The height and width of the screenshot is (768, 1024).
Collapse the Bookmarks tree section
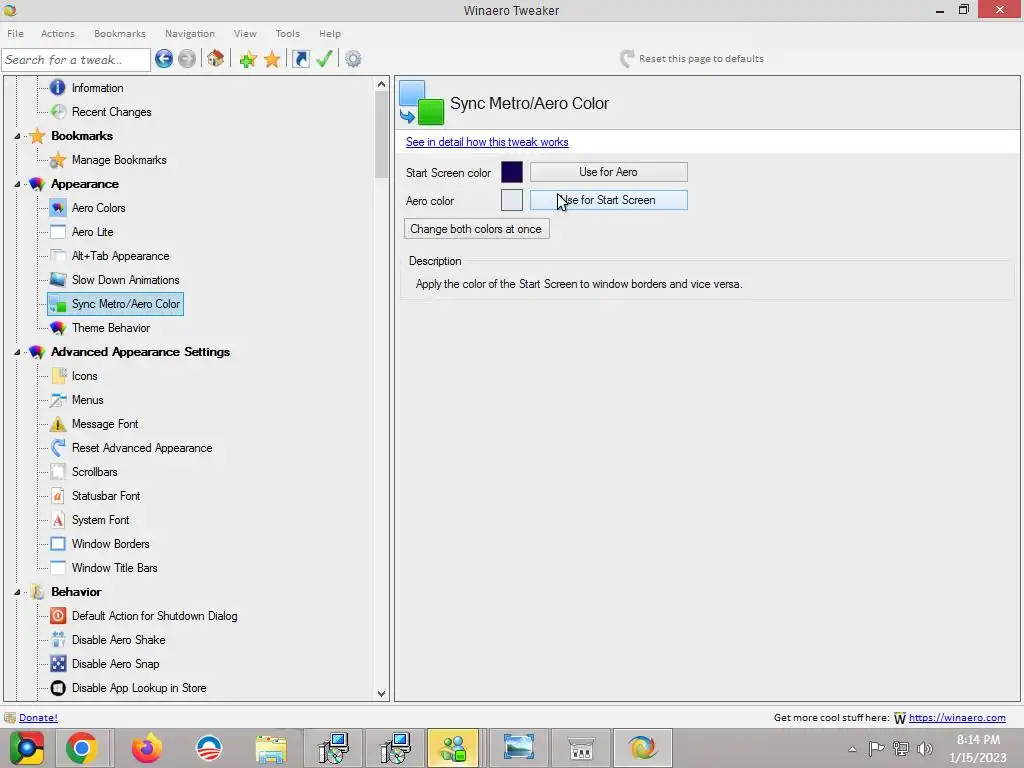pyautogui.click(x=18, y=136)
